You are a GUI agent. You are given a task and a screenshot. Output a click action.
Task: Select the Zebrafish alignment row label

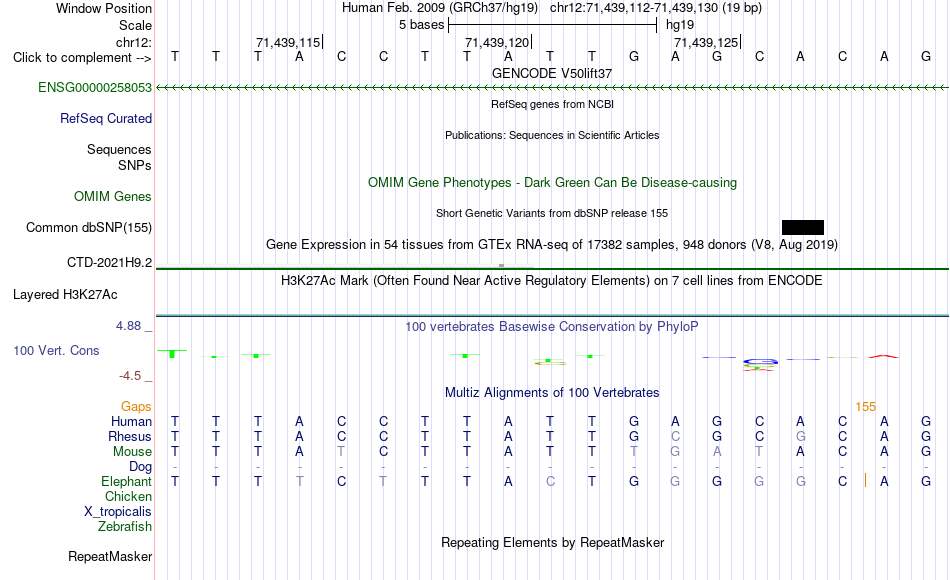[x=125, y=527]
